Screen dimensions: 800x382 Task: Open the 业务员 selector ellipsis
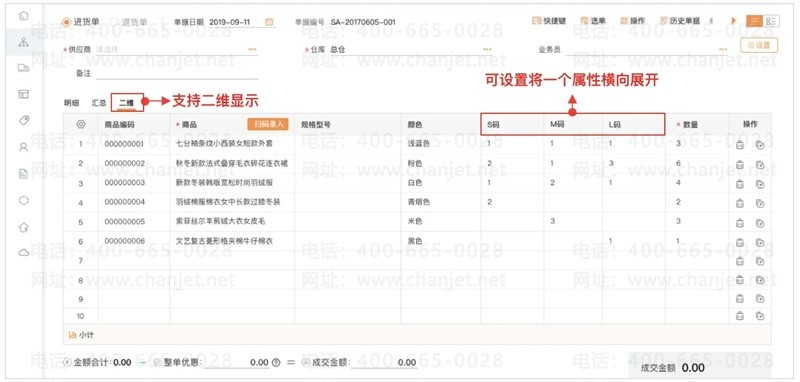pyautogui.click(x=722, y=49)
